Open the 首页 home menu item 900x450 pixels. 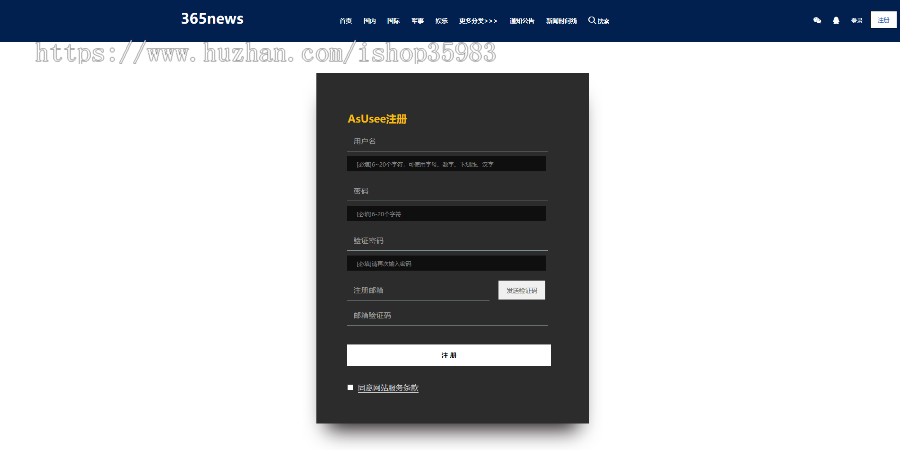click(x=346, y=21)
